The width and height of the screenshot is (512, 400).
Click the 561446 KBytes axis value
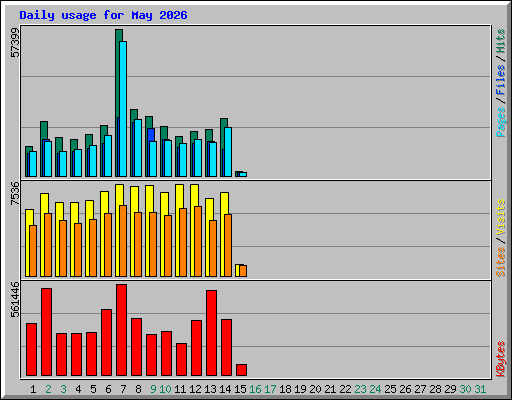[15, 300]
